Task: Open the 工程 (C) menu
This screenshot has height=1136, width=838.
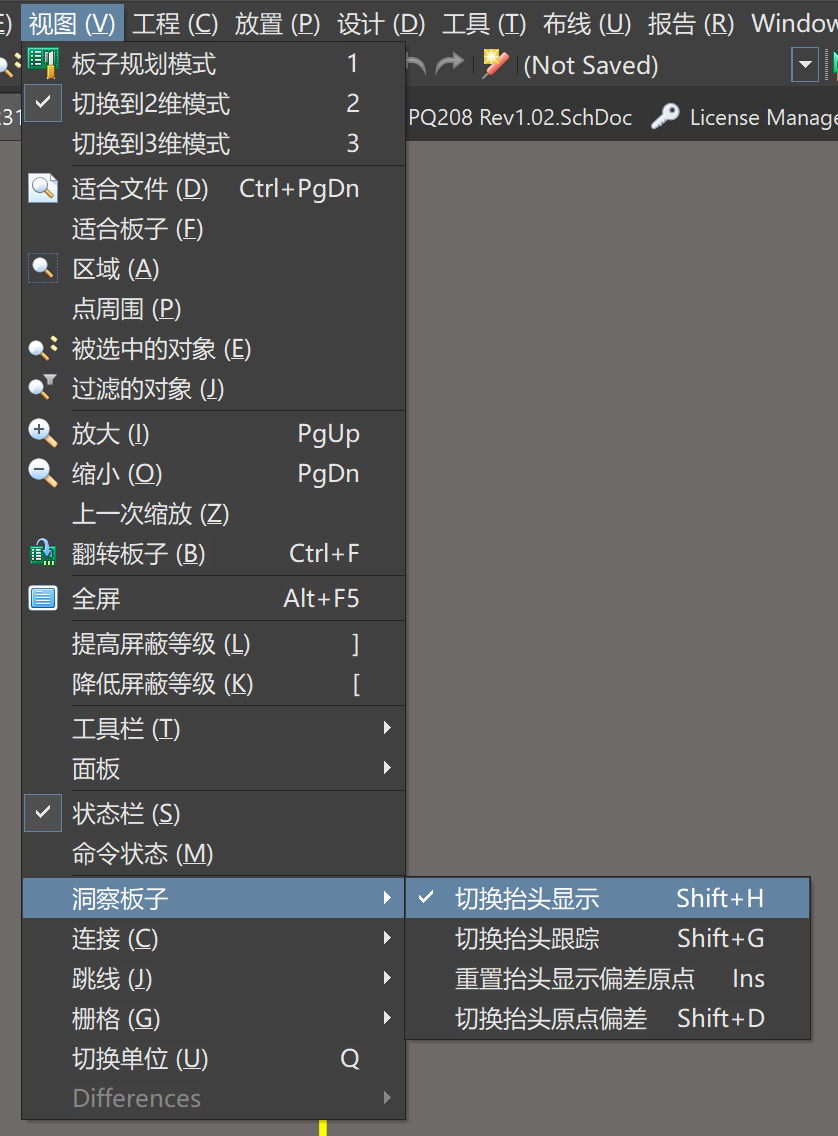Action: tap(175, 23)
